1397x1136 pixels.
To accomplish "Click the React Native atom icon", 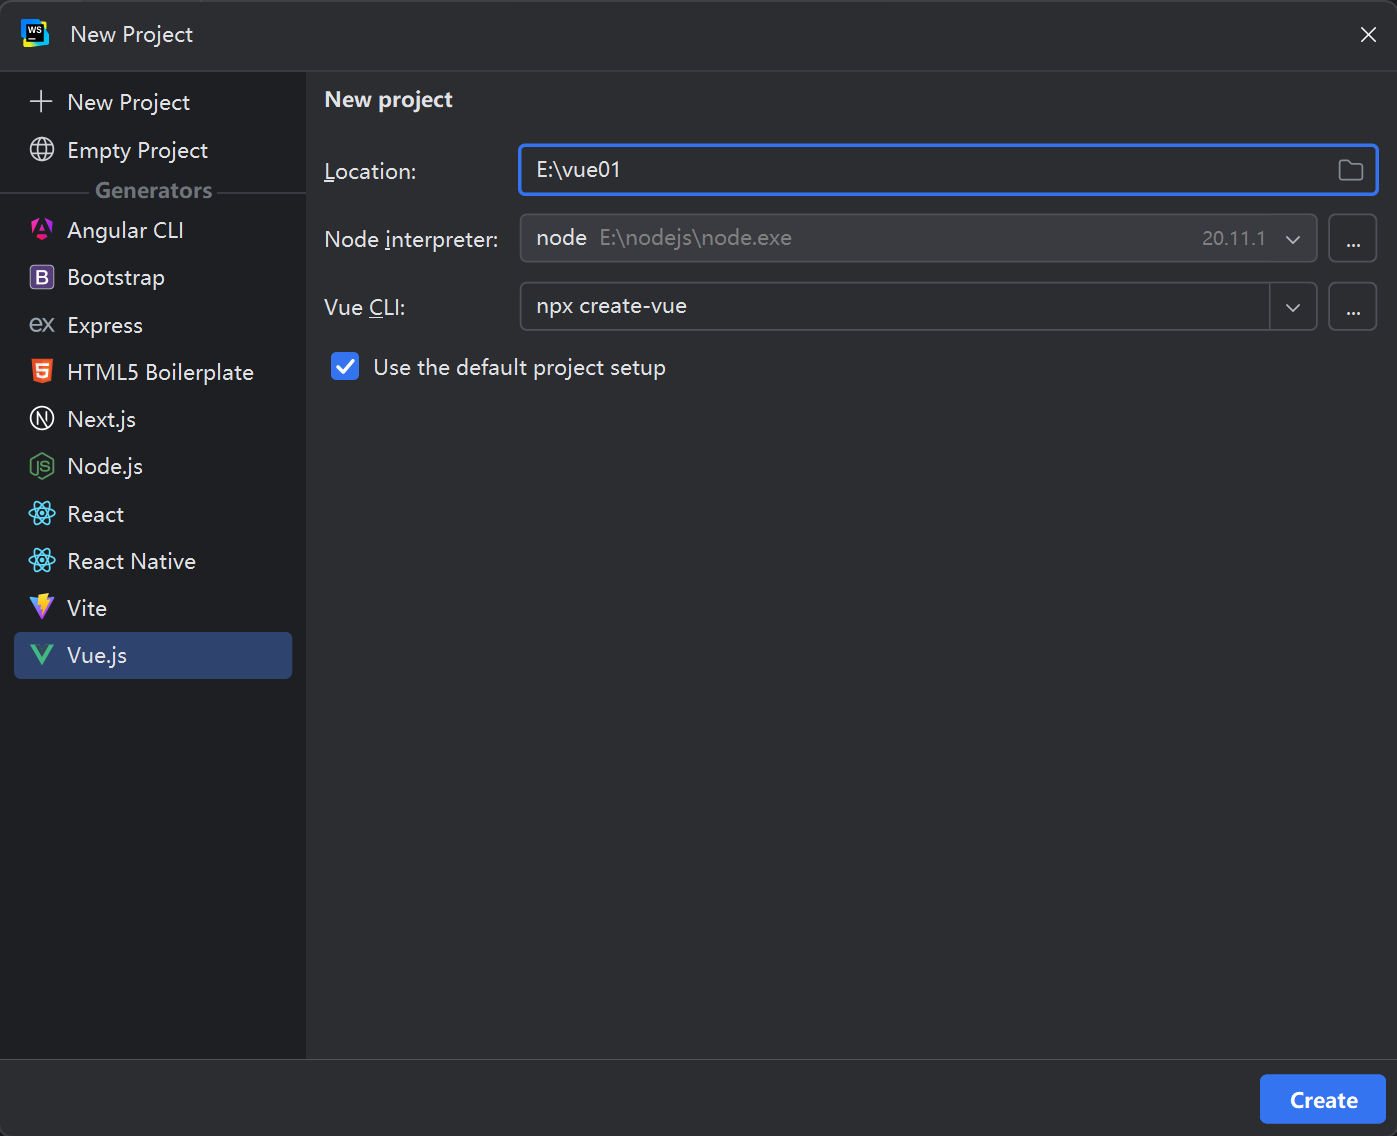I will point(42,561).
